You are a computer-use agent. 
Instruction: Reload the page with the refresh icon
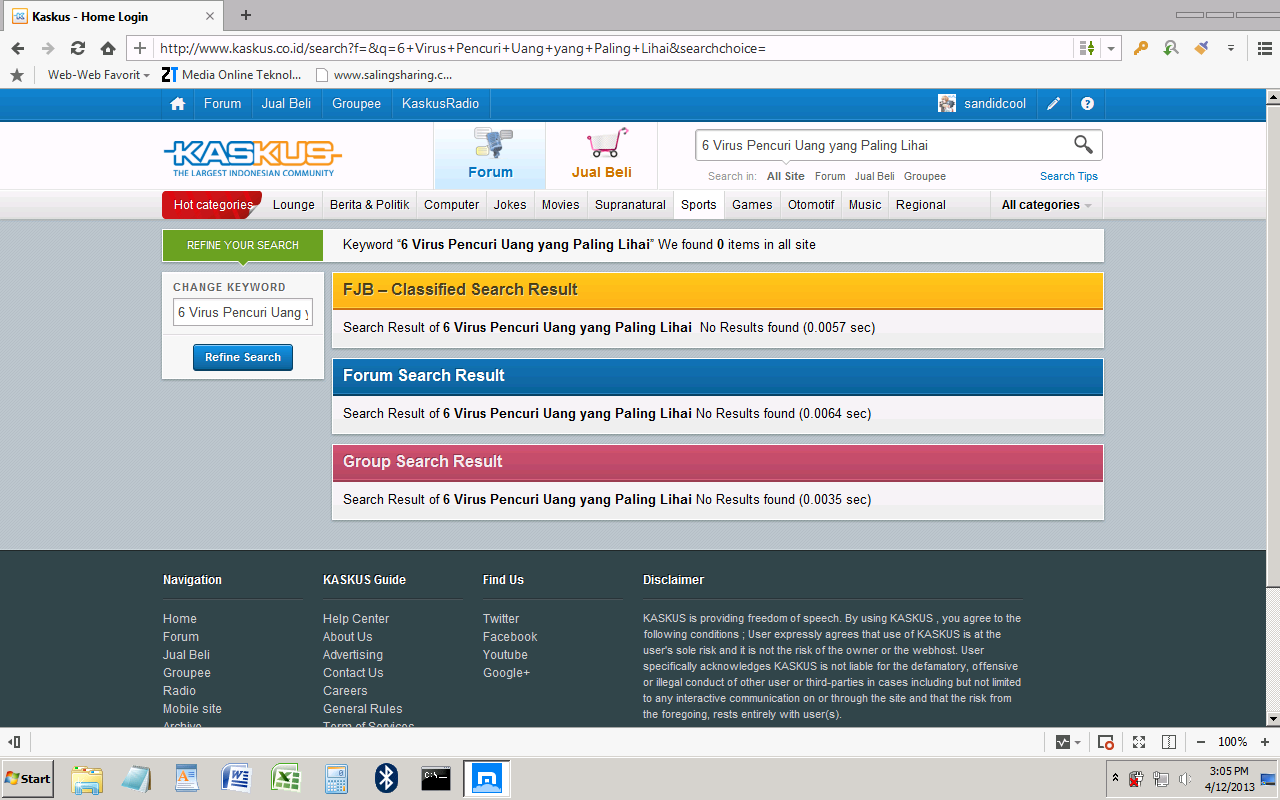pyautogui.click(x=77, y=48)
